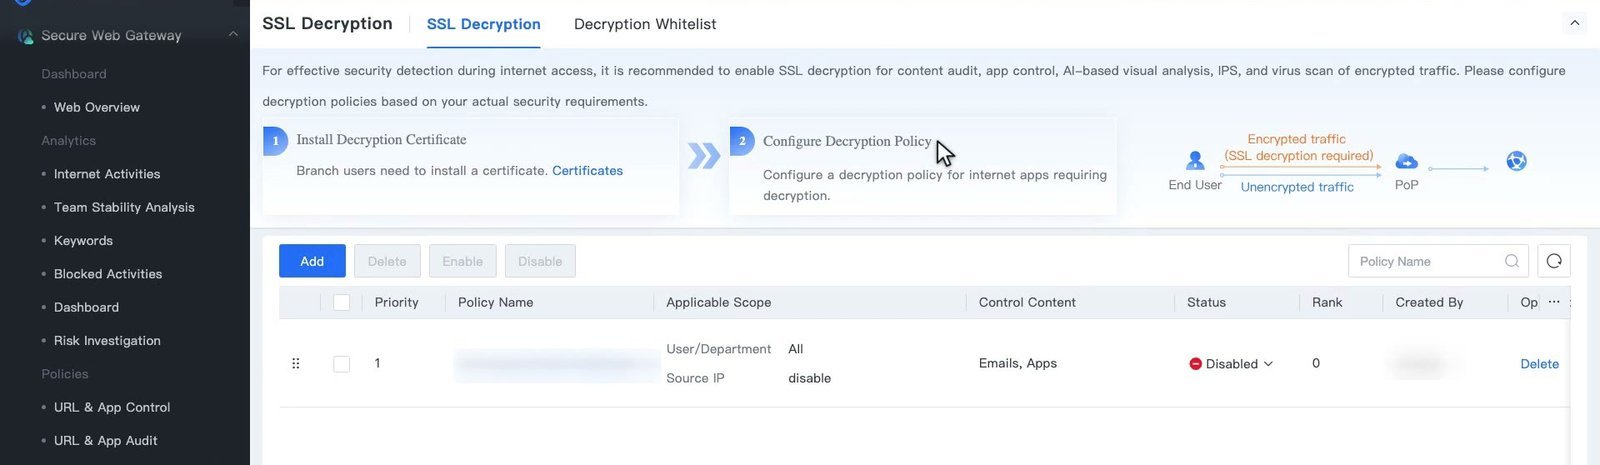Grab the drag handle of policy row 1
The image size is (1600, 465).
(296, 364)
